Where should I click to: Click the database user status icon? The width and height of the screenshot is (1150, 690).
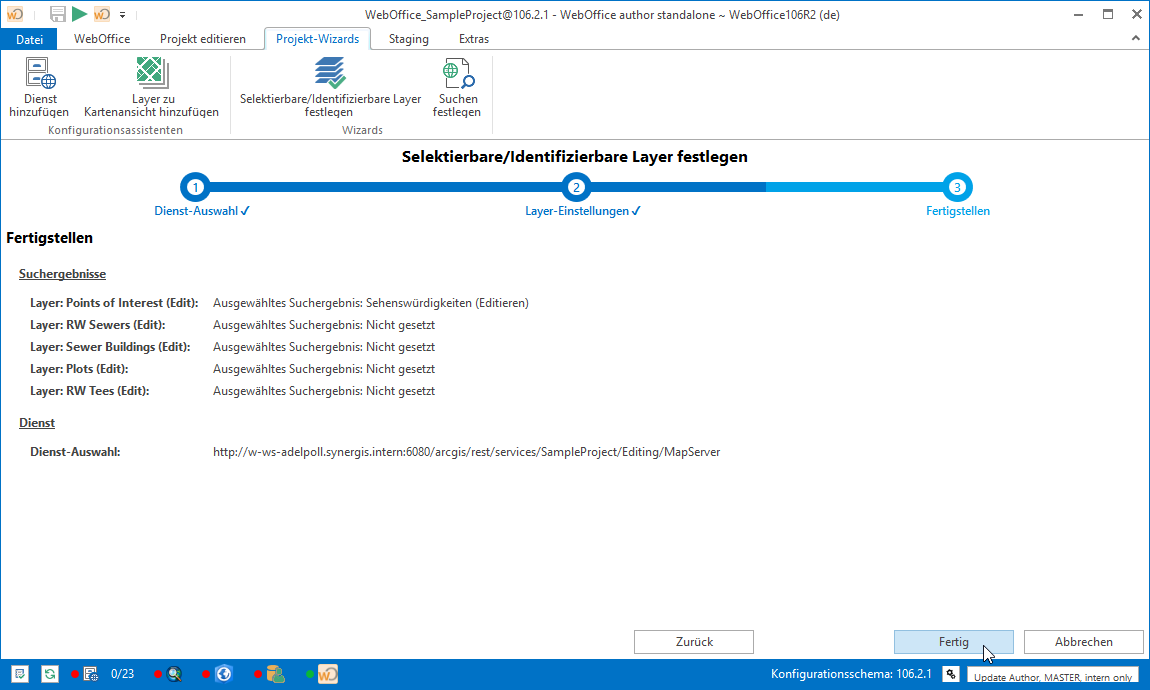[275, 674]
